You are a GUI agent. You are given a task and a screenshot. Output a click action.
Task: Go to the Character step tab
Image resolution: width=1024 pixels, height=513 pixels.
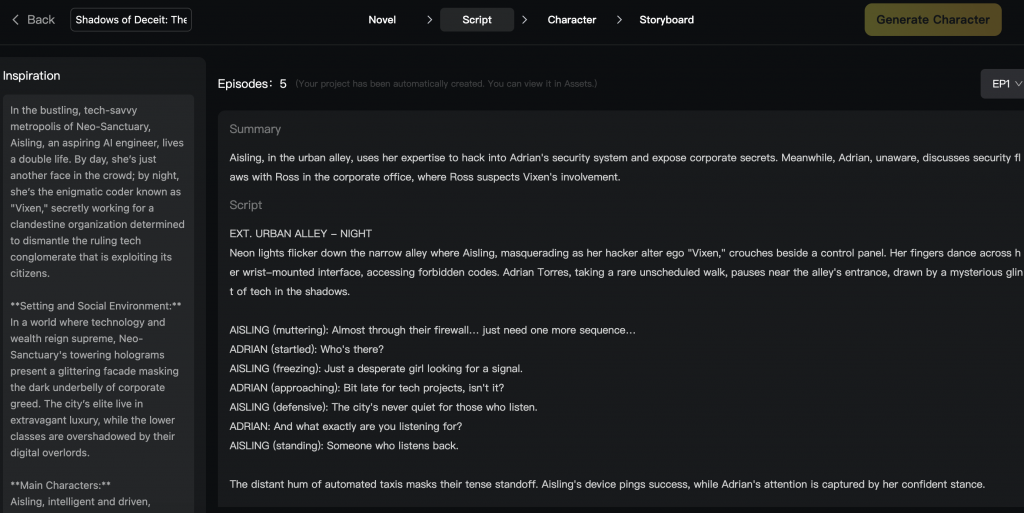pos(572,20)
